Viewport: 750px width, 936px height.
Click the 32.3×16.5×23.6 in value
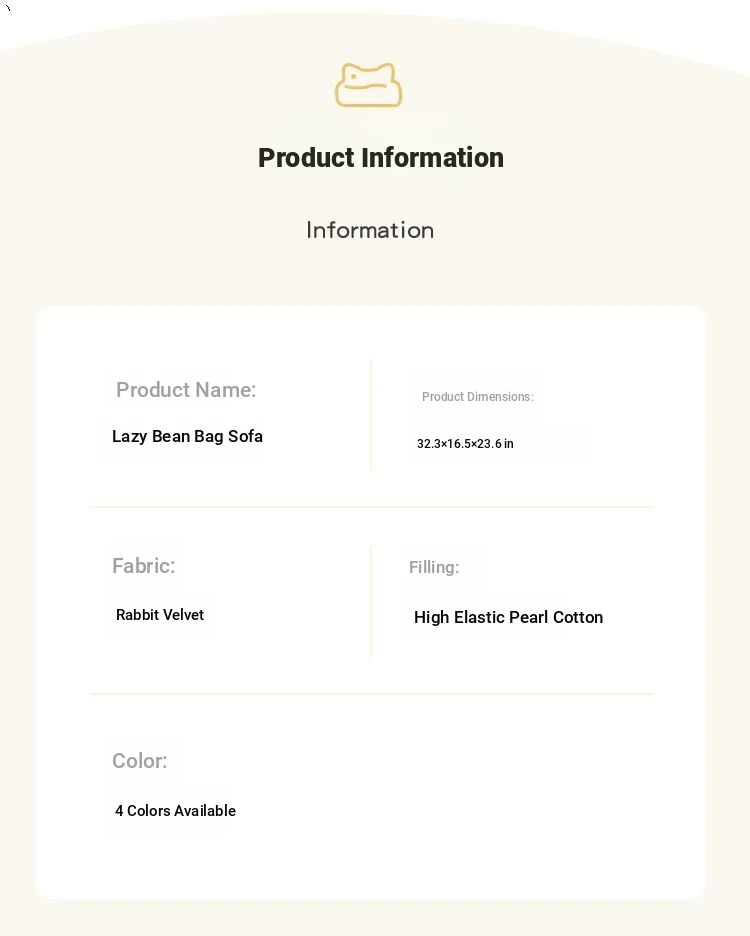(x=465, y=444)
